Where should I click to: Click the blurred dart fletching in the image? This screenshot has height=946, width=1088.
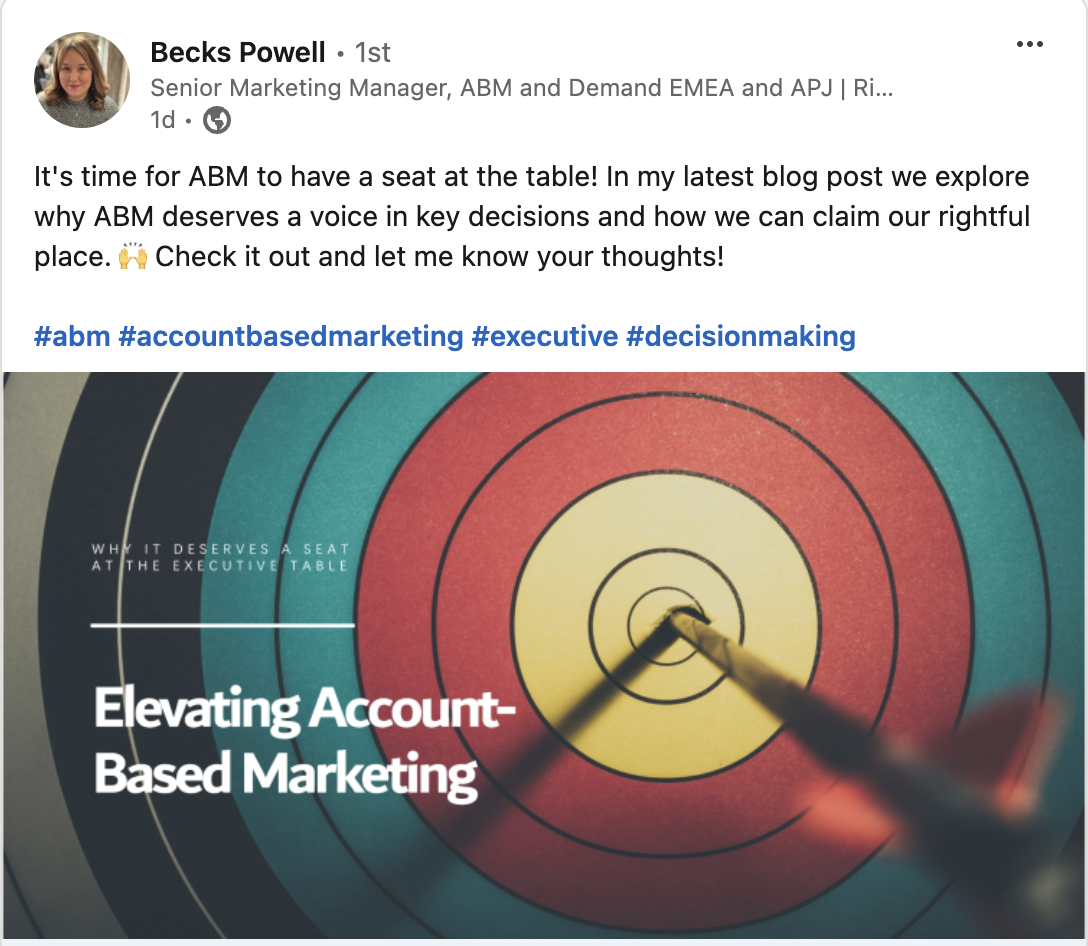click(1010, 760)
